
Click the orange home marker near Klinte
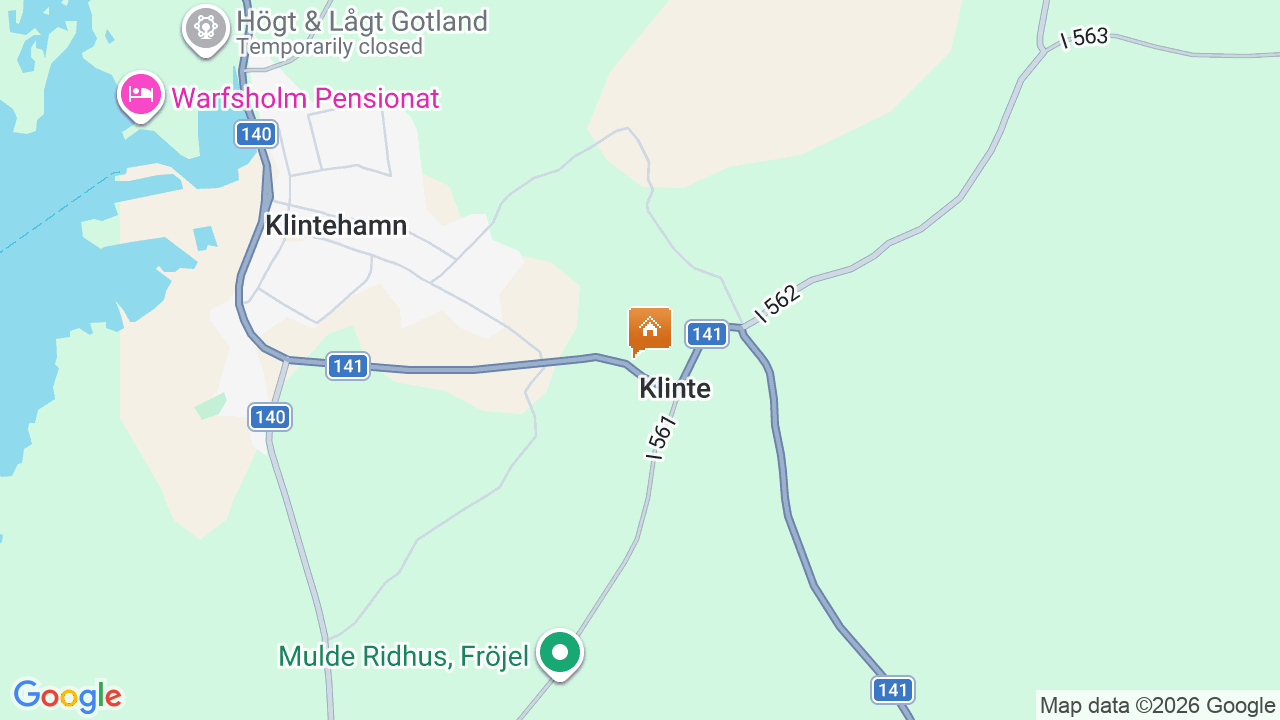(x=650, y=331)
